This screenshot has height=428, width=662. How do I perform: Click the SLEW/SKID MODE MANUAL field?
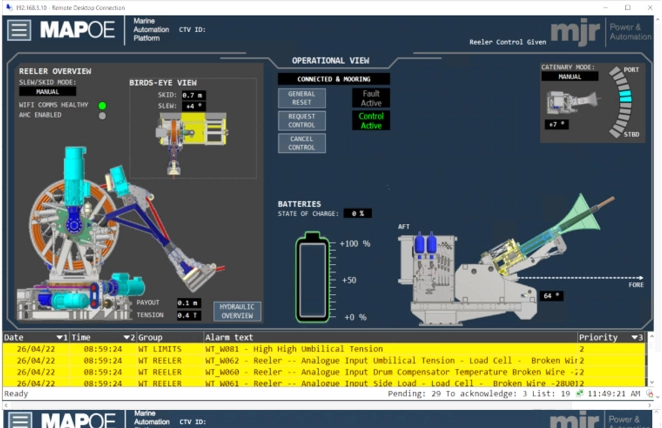pos(47,92)
